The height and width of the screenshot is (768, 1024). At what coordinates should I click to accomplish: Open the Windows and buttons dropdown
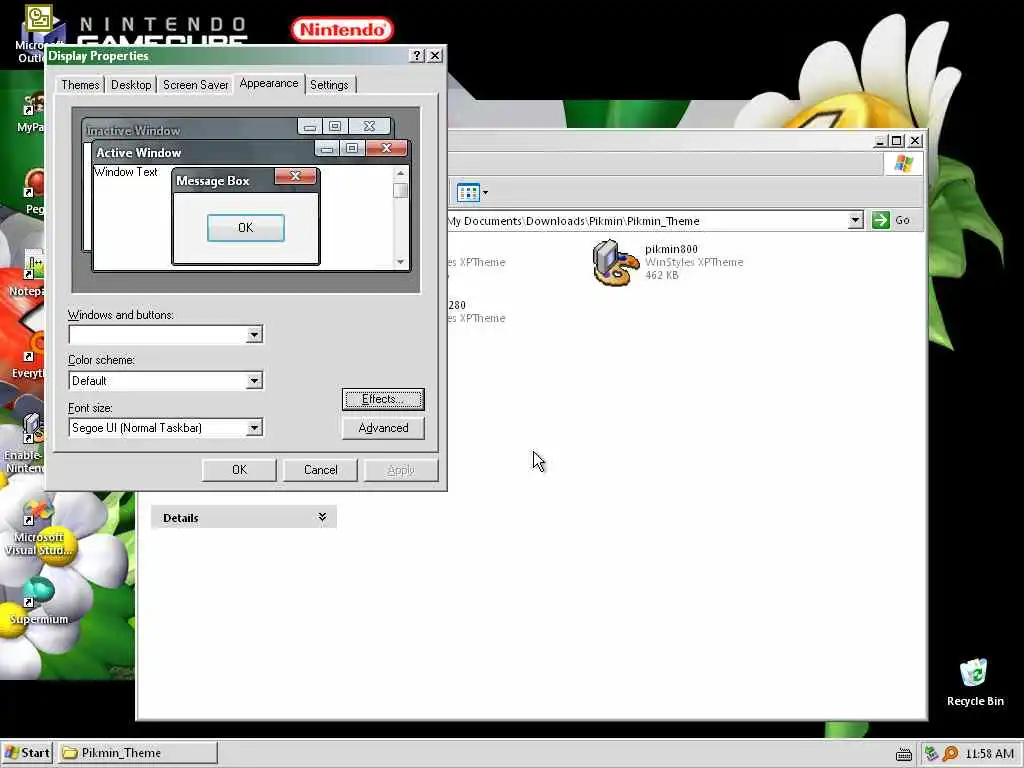[x=254, y=334]
